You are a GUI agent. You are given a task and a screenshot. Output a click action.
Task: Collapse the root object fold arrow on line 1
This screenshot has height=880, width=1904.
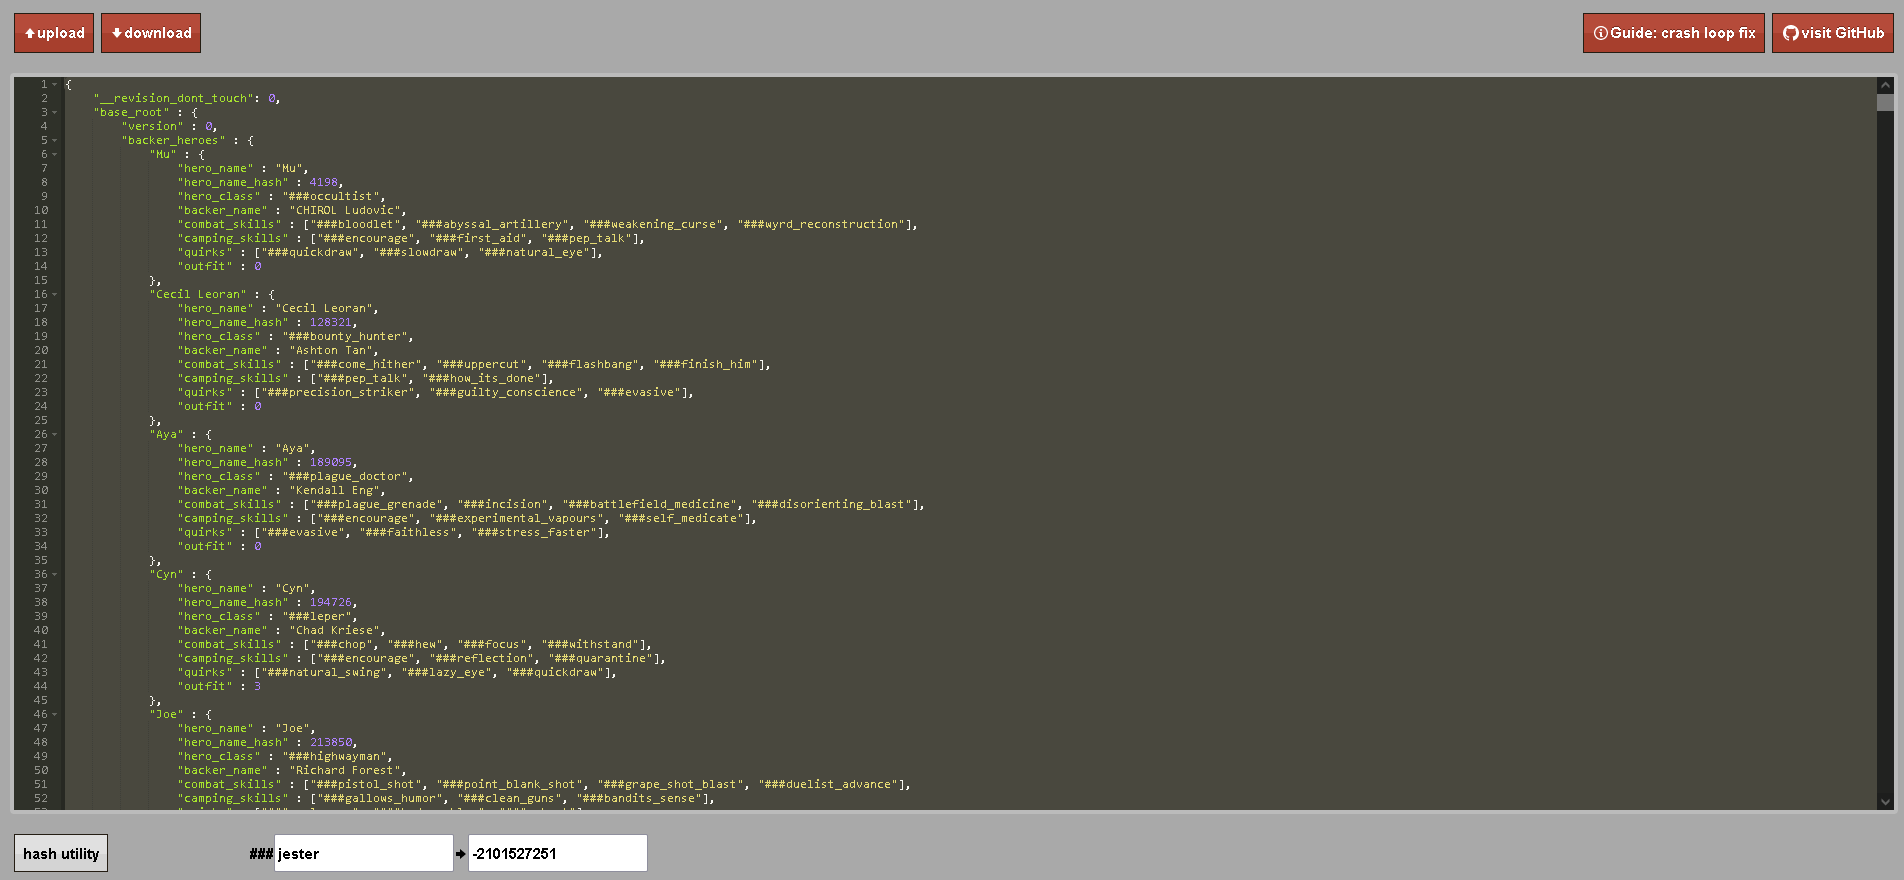point(54,84)
